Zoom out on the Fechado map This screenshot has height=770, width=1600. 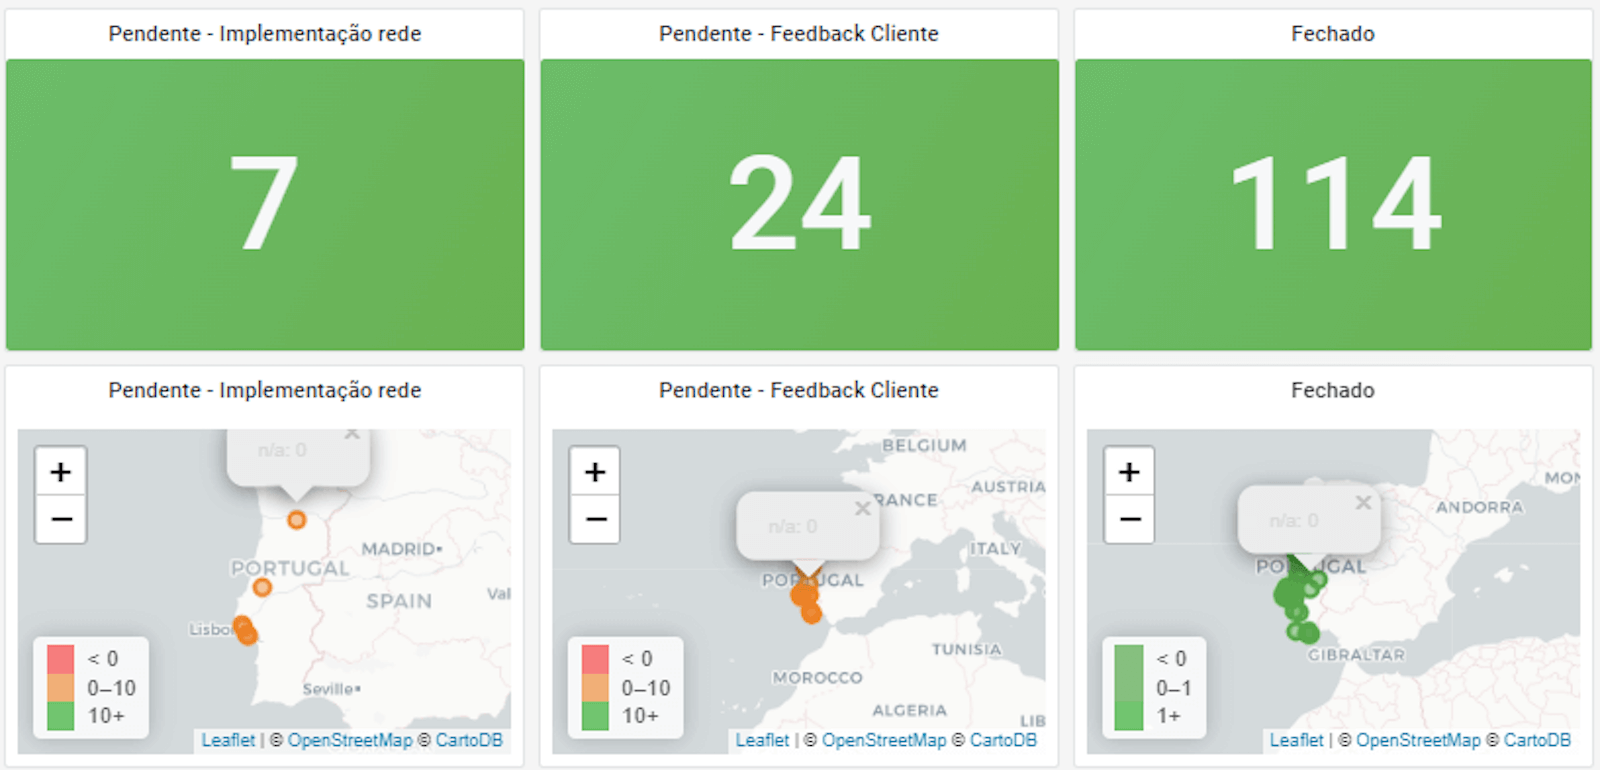point(1129,519)
